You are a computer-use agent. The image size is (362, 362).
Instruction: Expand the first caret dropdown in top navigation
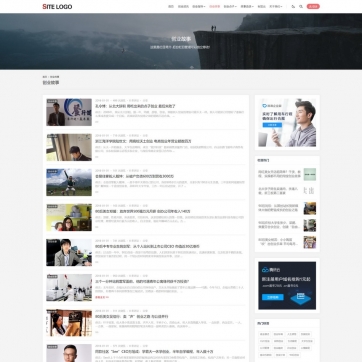pos(199,6)
